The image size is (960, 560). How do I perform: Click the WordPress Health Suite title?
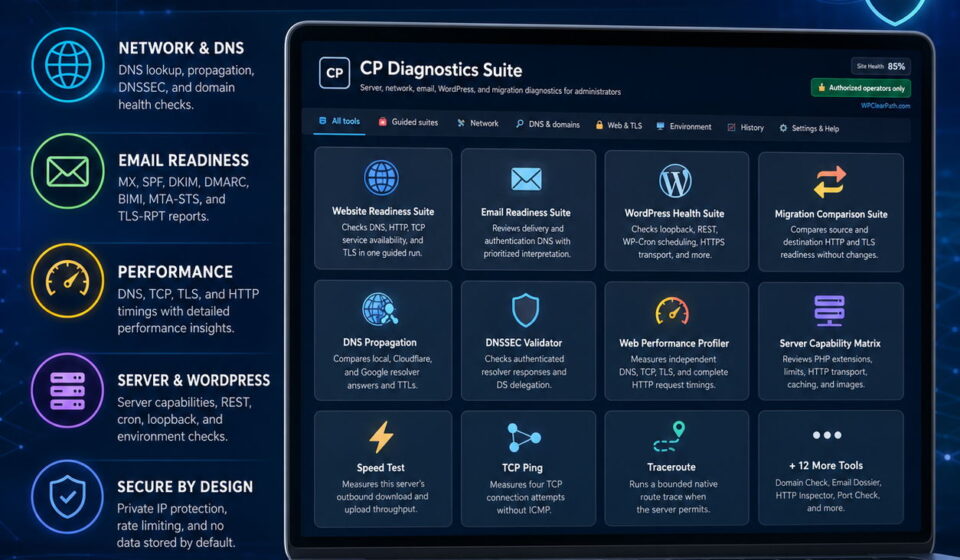point(674,213)
